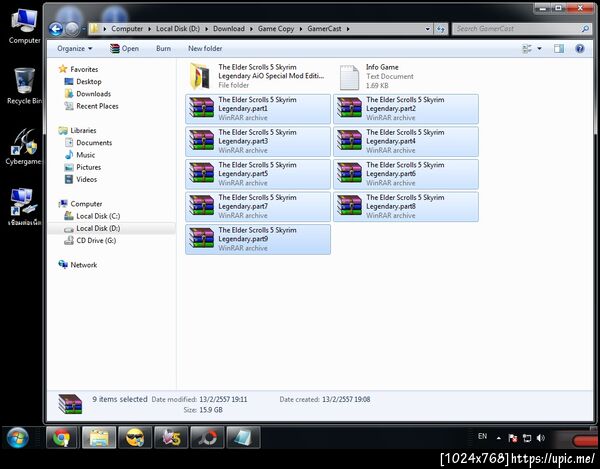600x469 pixels.
Task: Select the Documents library
Action: (x=88, y=143)
